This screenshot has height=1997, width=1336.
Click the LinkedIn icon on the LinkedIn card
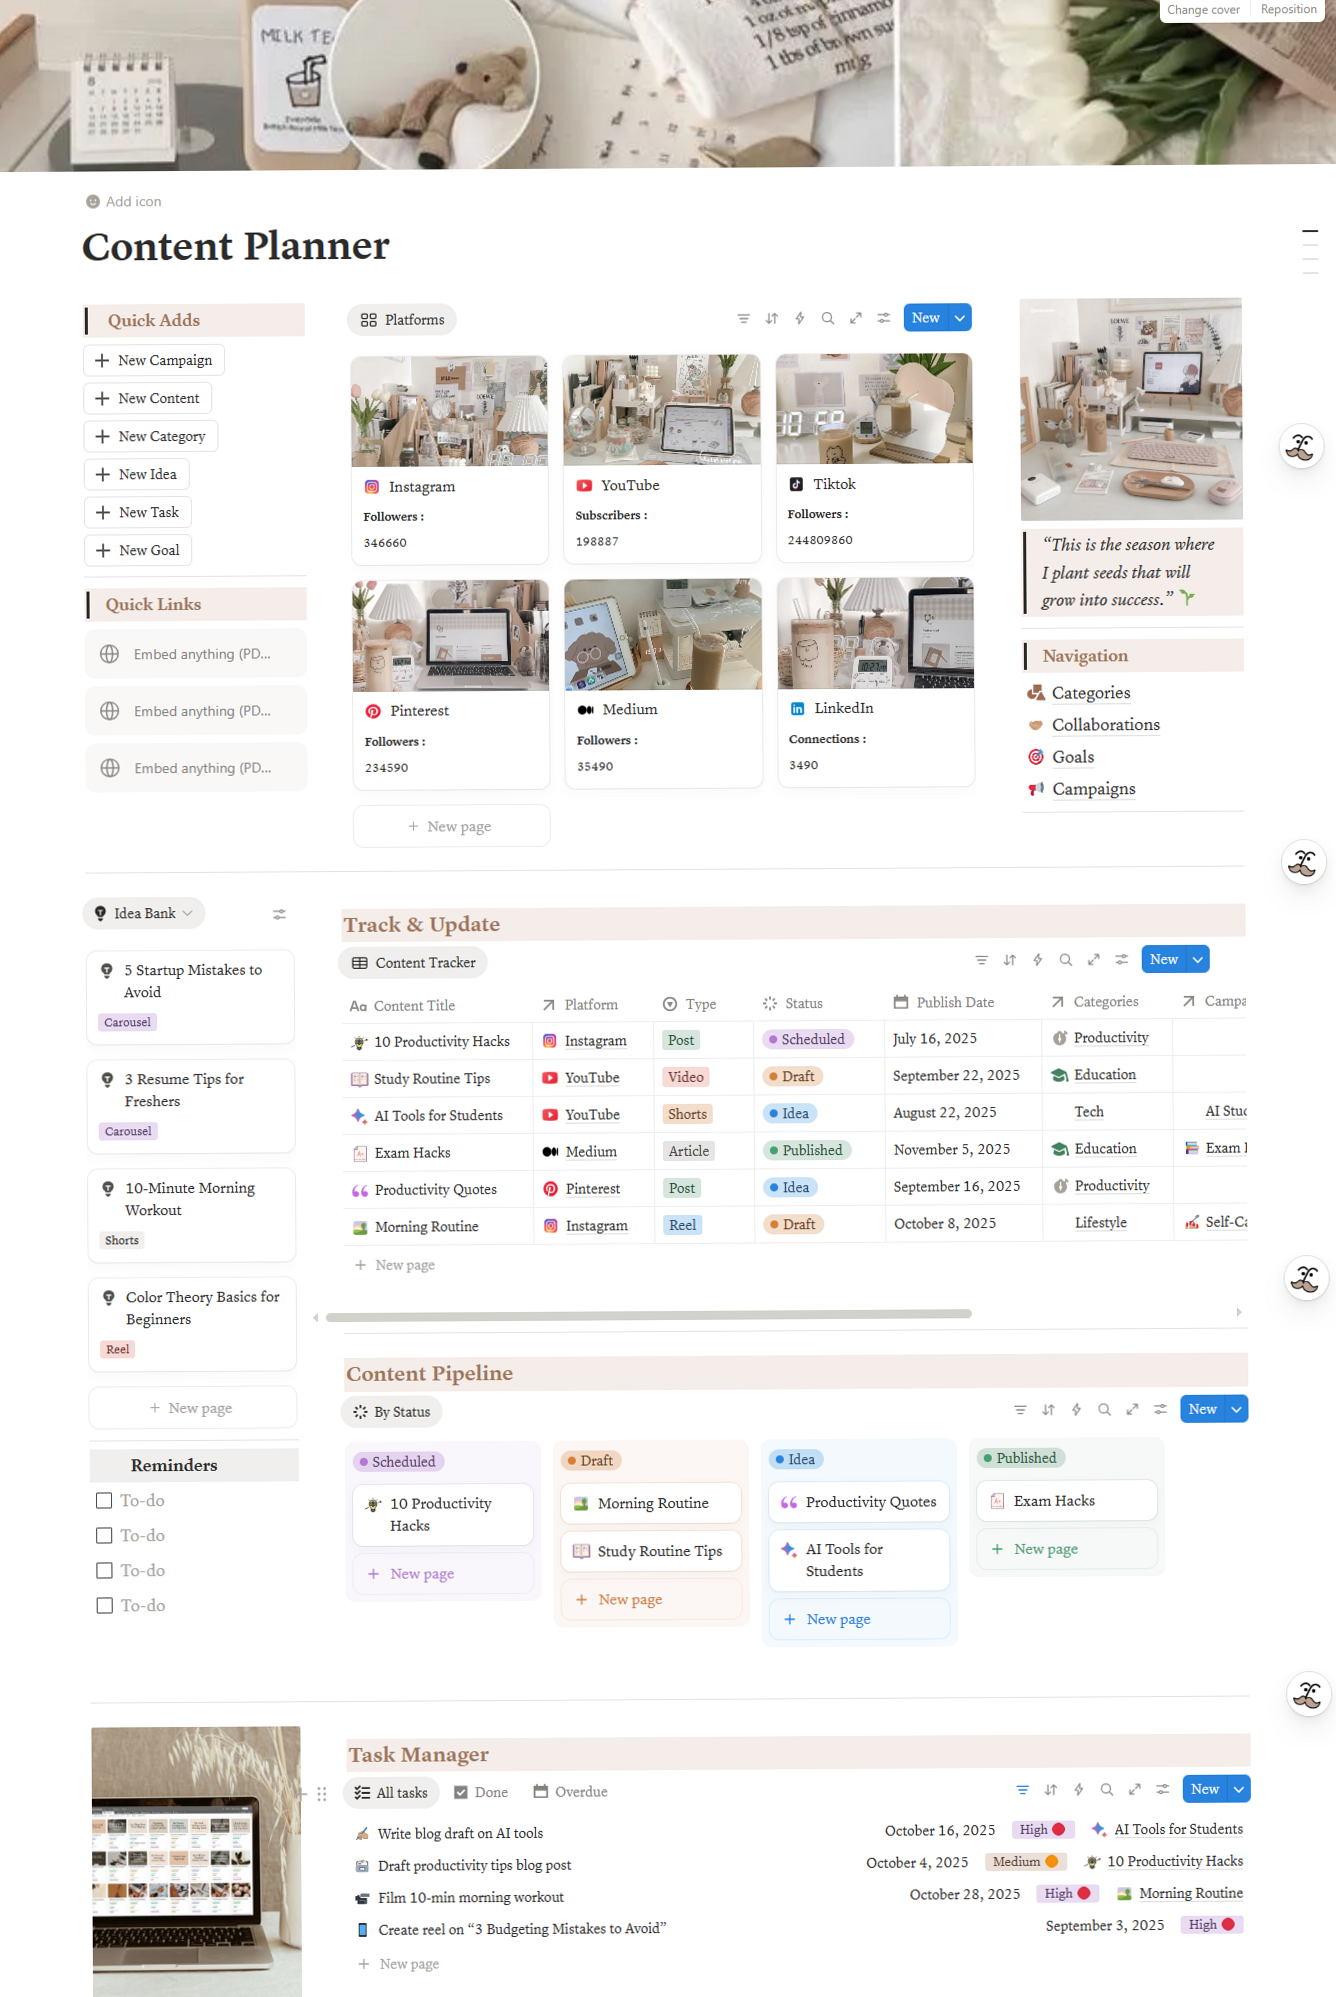tap(797, 708)
